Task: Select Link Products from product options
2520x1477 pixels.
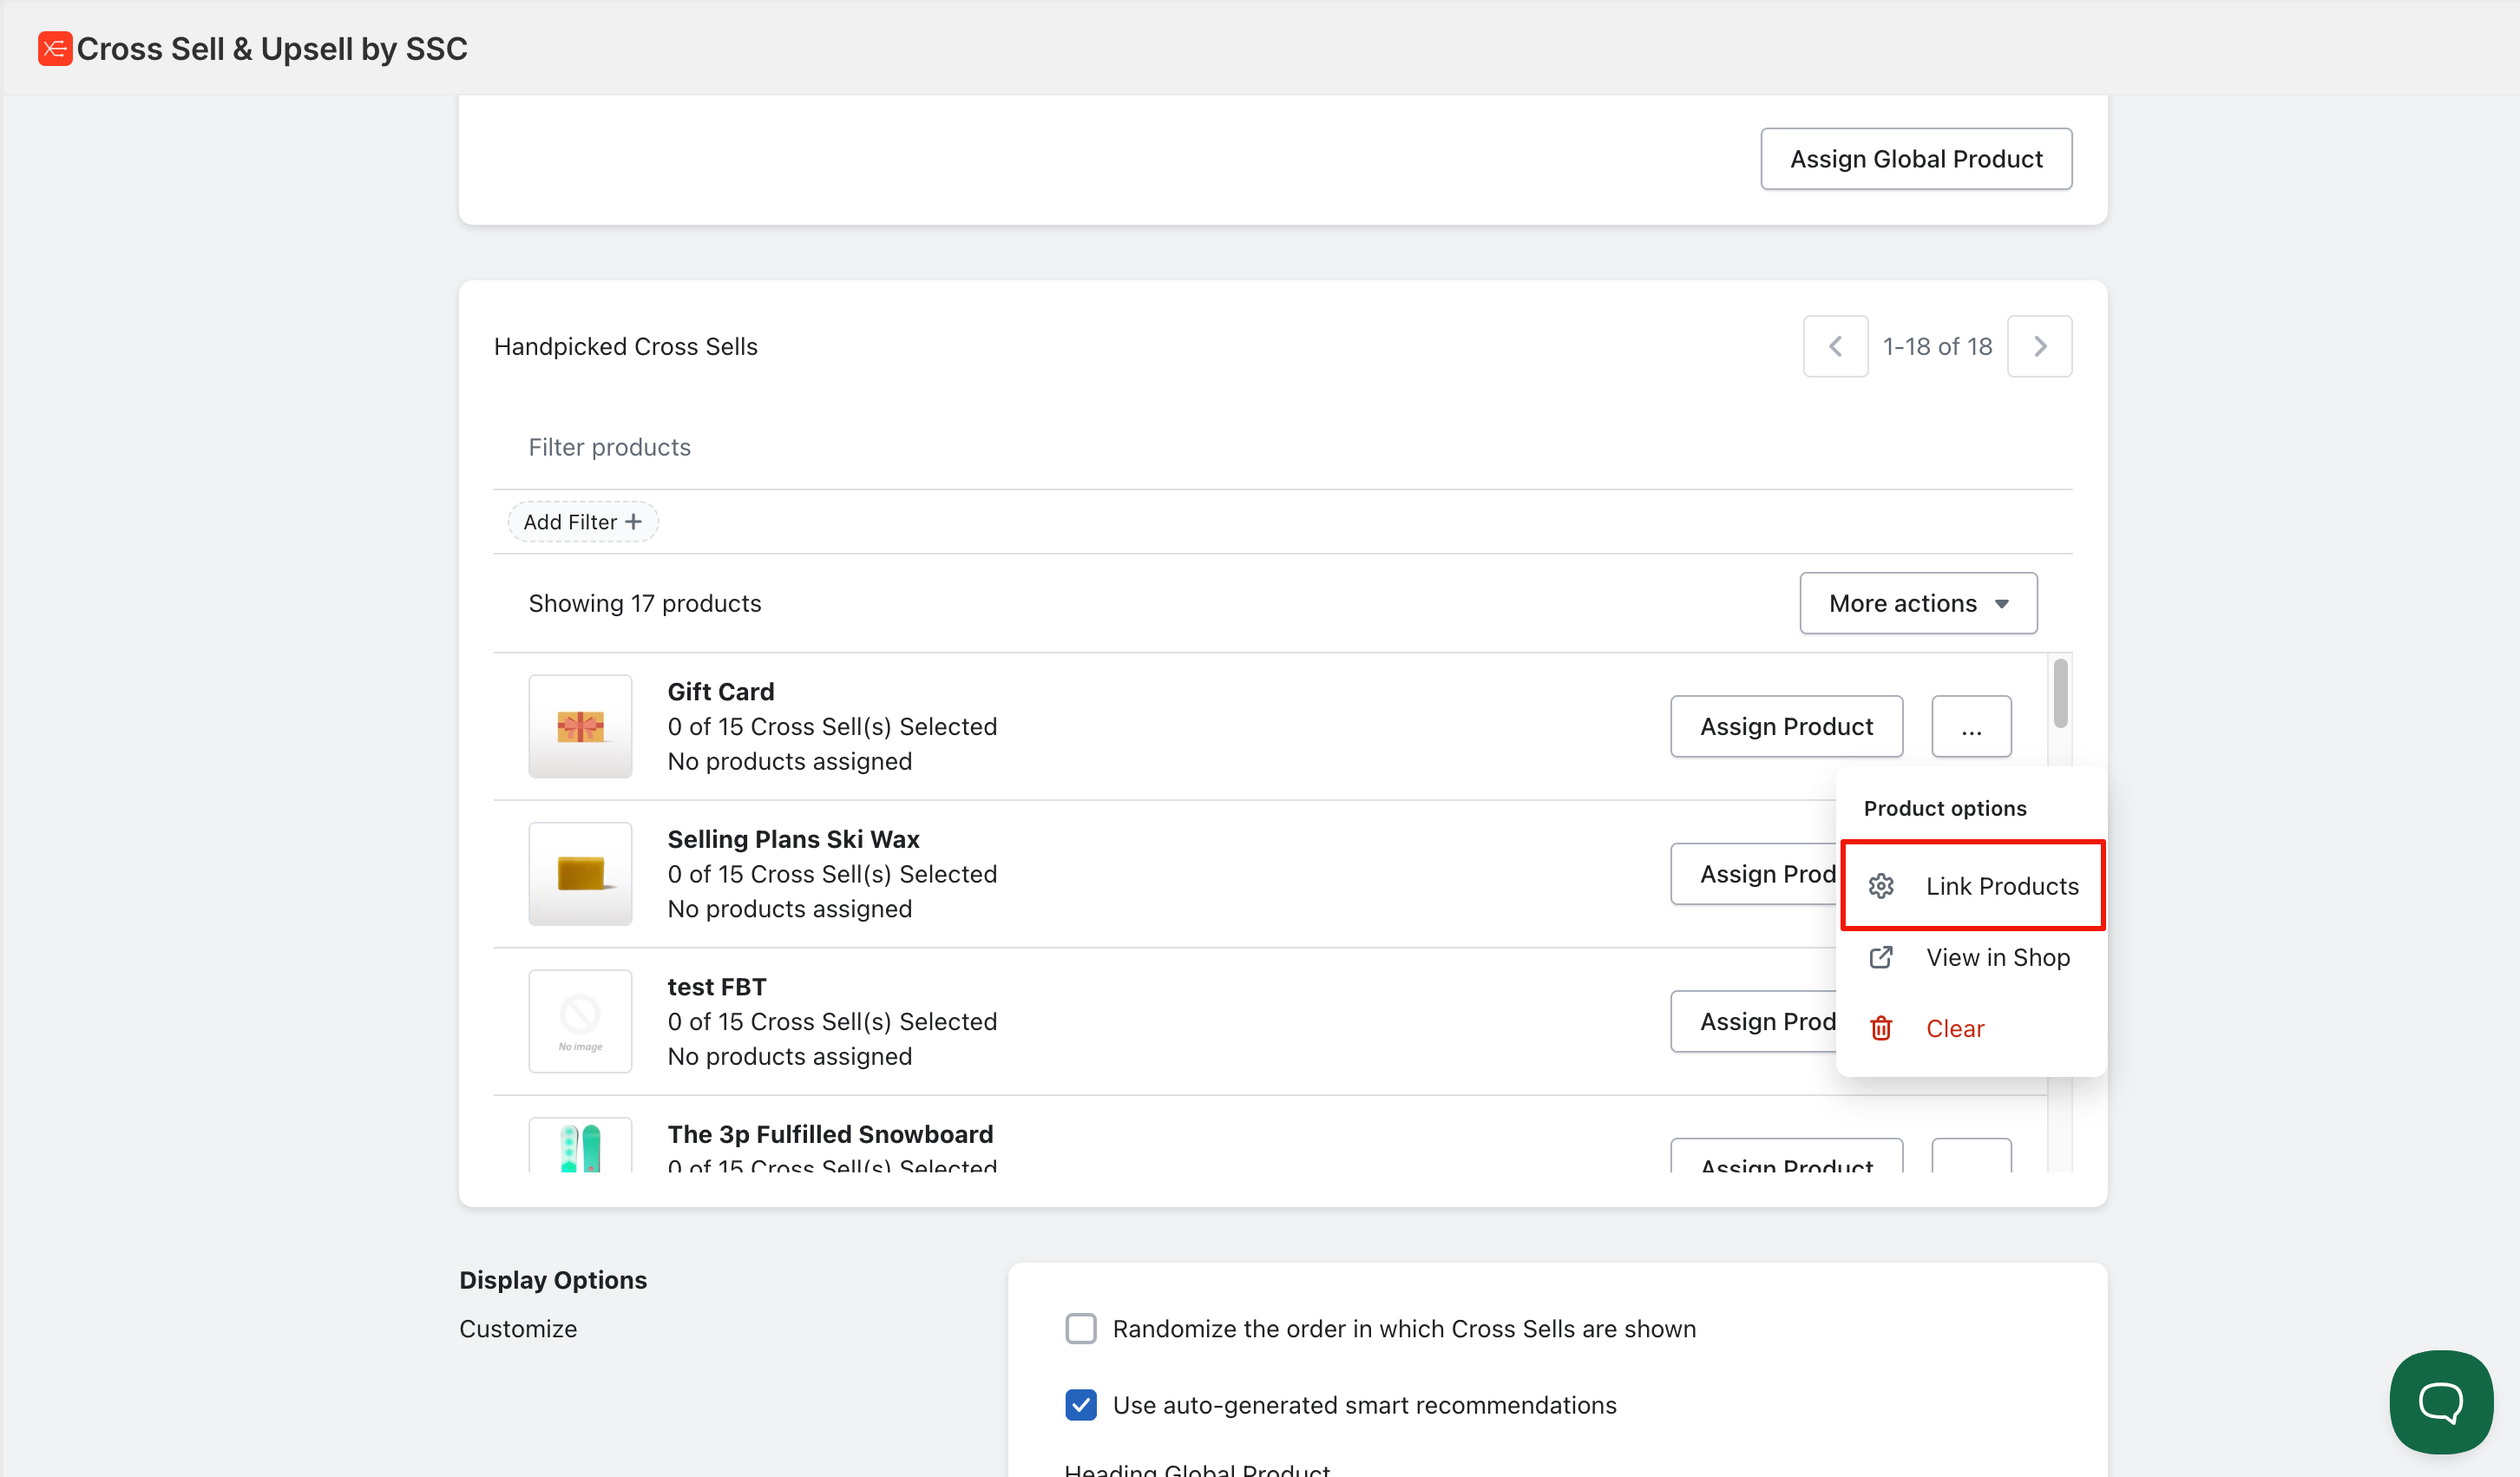Action: tap(2001, 886)
